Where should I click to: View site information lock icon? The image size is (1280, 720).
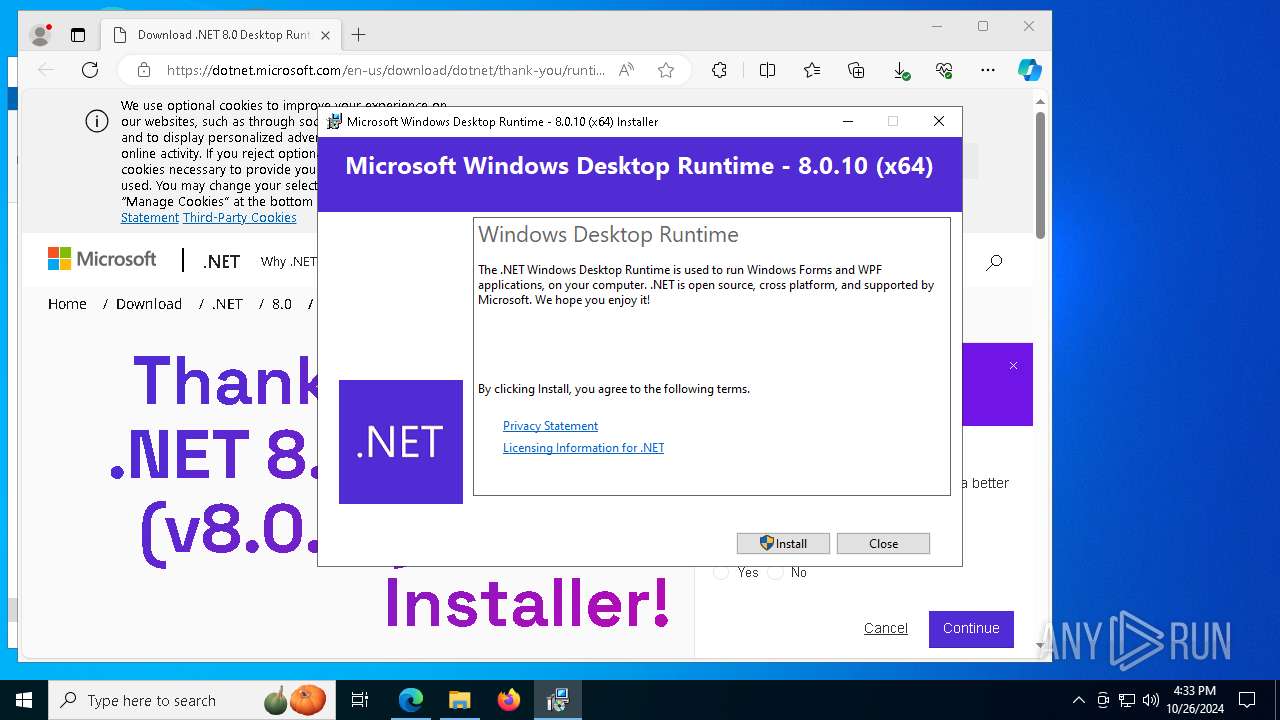(x=143, y=70)
